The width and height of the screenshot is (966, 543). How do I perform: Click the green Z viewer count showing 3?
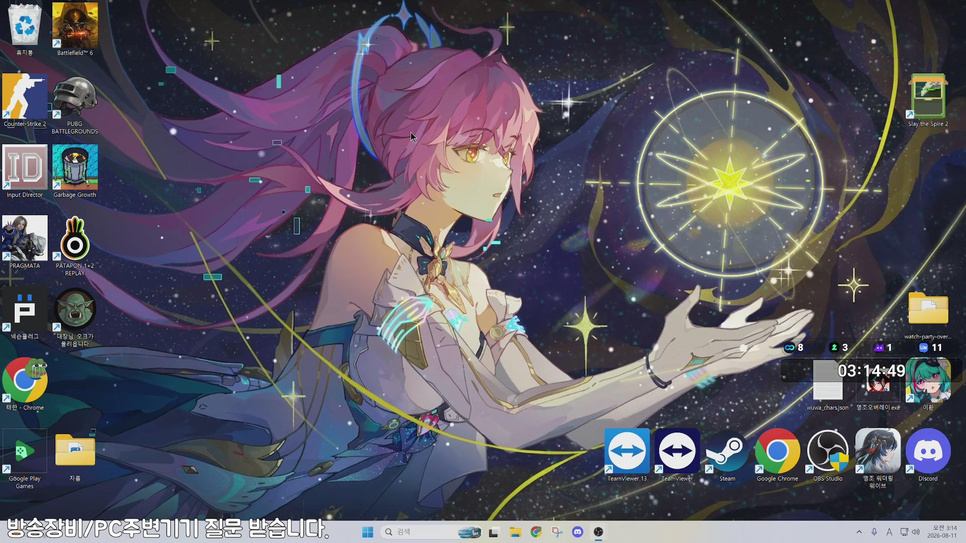pyautogui.click(x=839, y=348)
